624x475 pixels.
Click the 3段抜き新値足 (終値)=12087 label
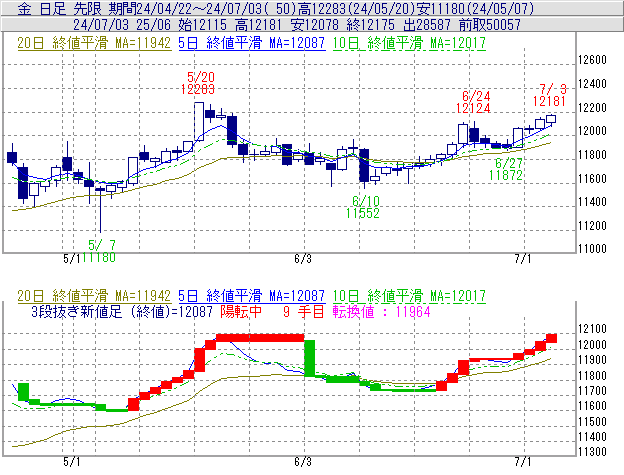pyautogui.click(x=122, y=311)
